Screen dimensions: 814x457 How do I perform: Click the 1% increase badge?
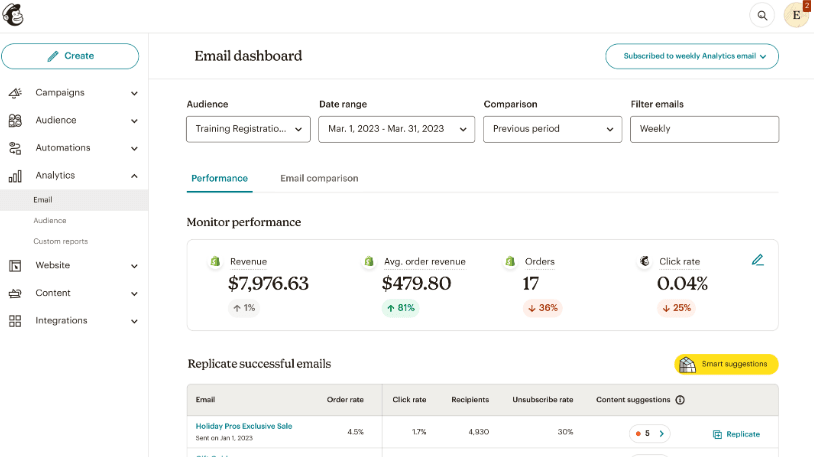point(244,308)
